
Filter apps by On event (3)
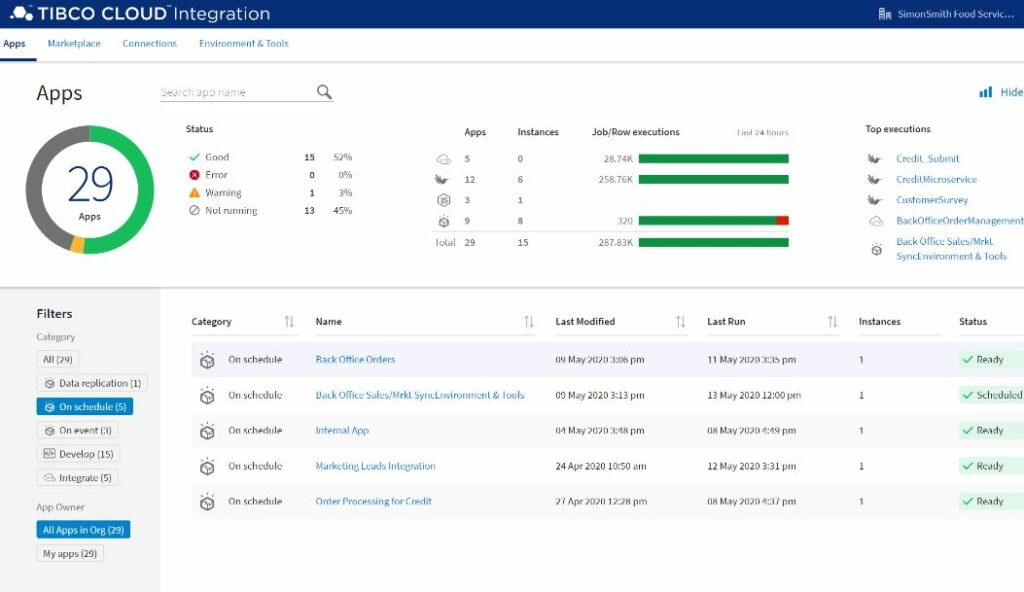78,431
